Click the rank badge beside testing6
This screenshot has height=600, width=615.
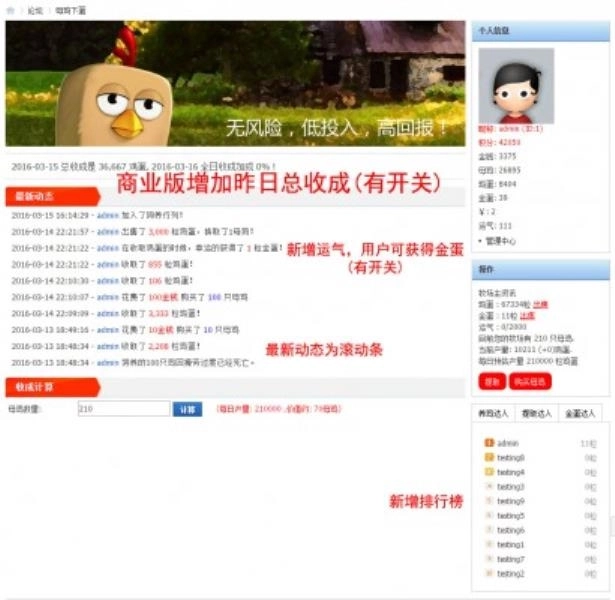point(489,530)
